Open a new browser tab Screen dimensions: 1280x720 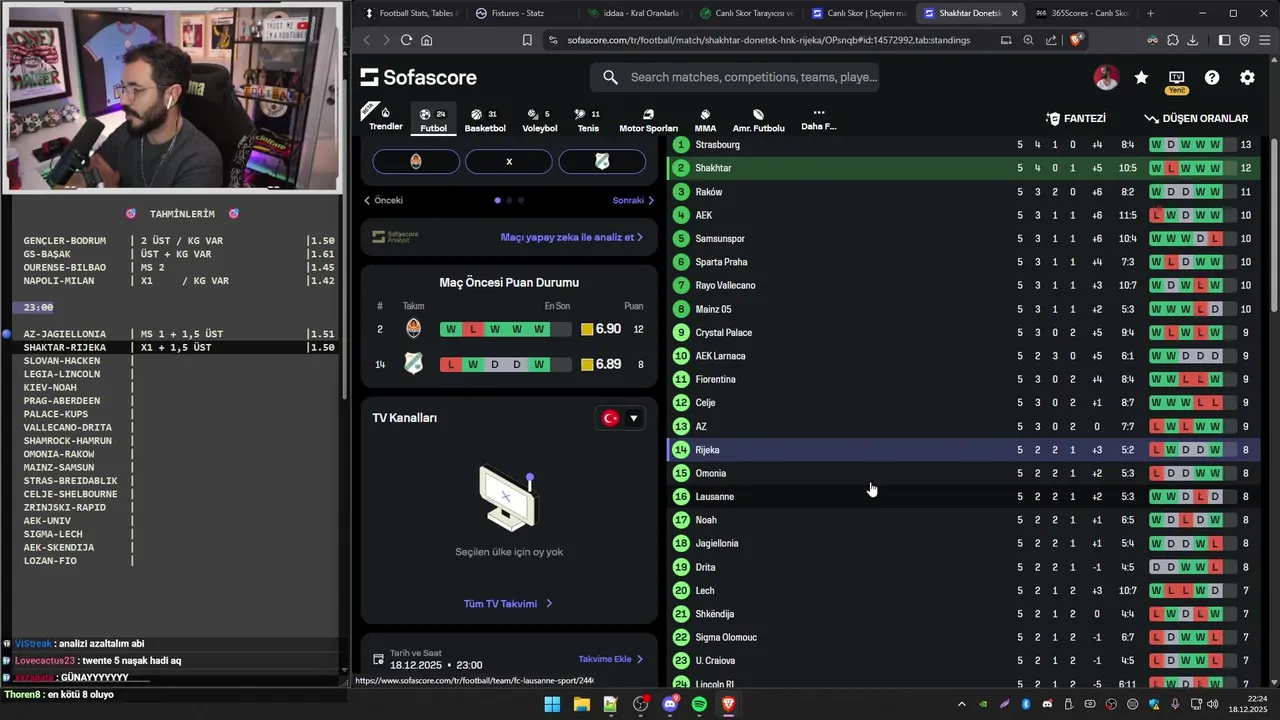click(1150, 13)
